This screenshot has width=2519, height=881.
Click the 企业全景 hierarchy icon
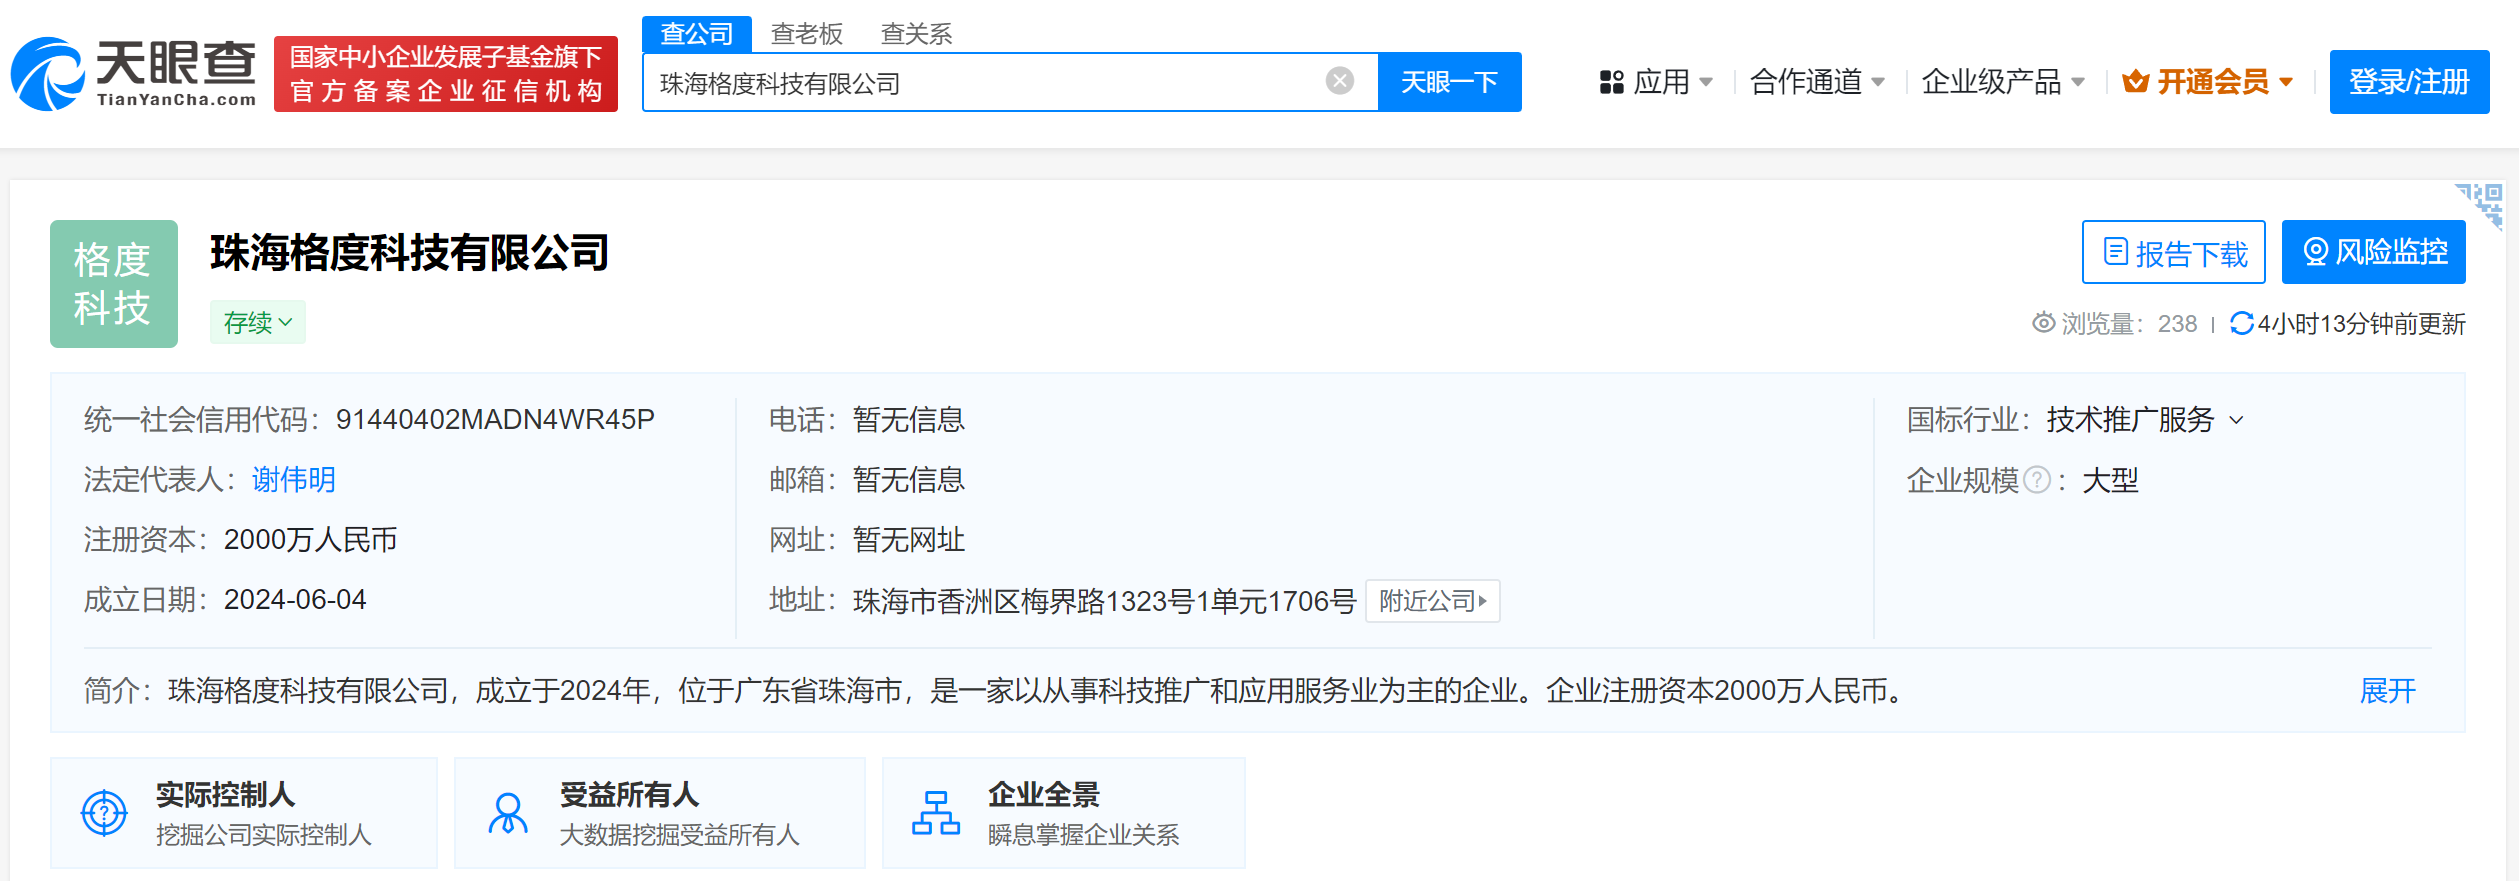(936, 813)
